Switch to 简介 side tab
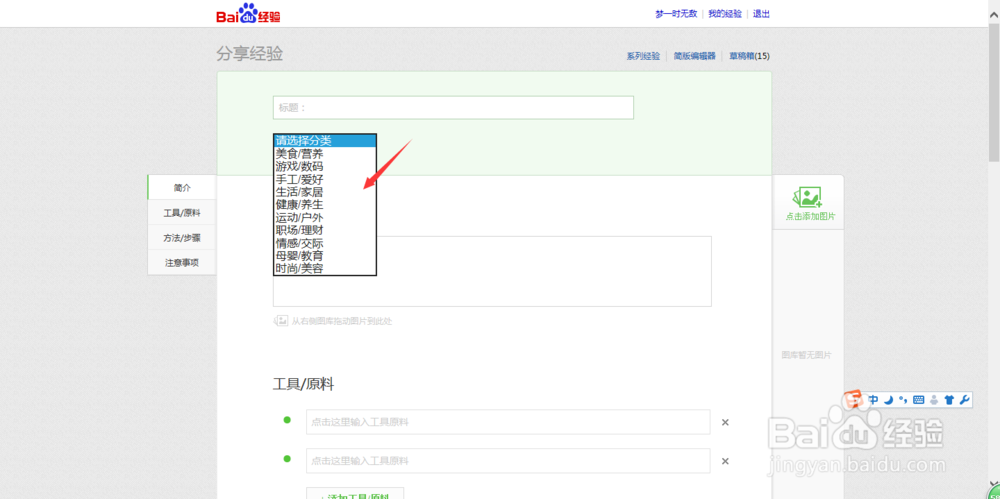 [x=182, y=188]
